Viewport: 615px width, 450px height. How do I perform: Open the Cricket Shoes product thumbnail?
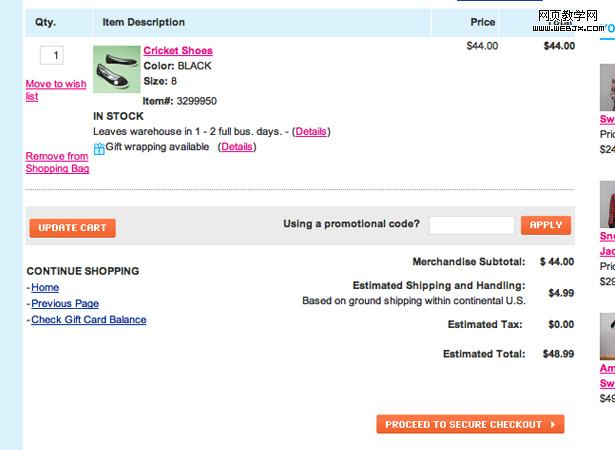point(115,70)
